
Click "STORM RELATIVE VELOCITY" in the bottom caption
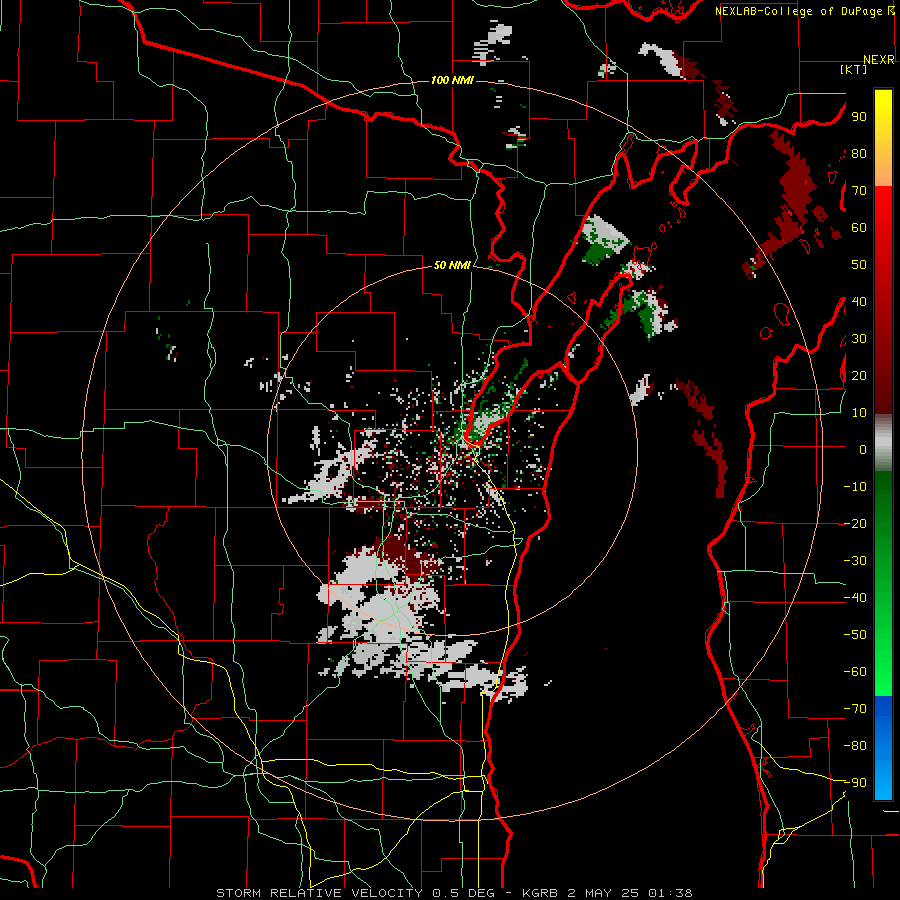coord(319,893)
